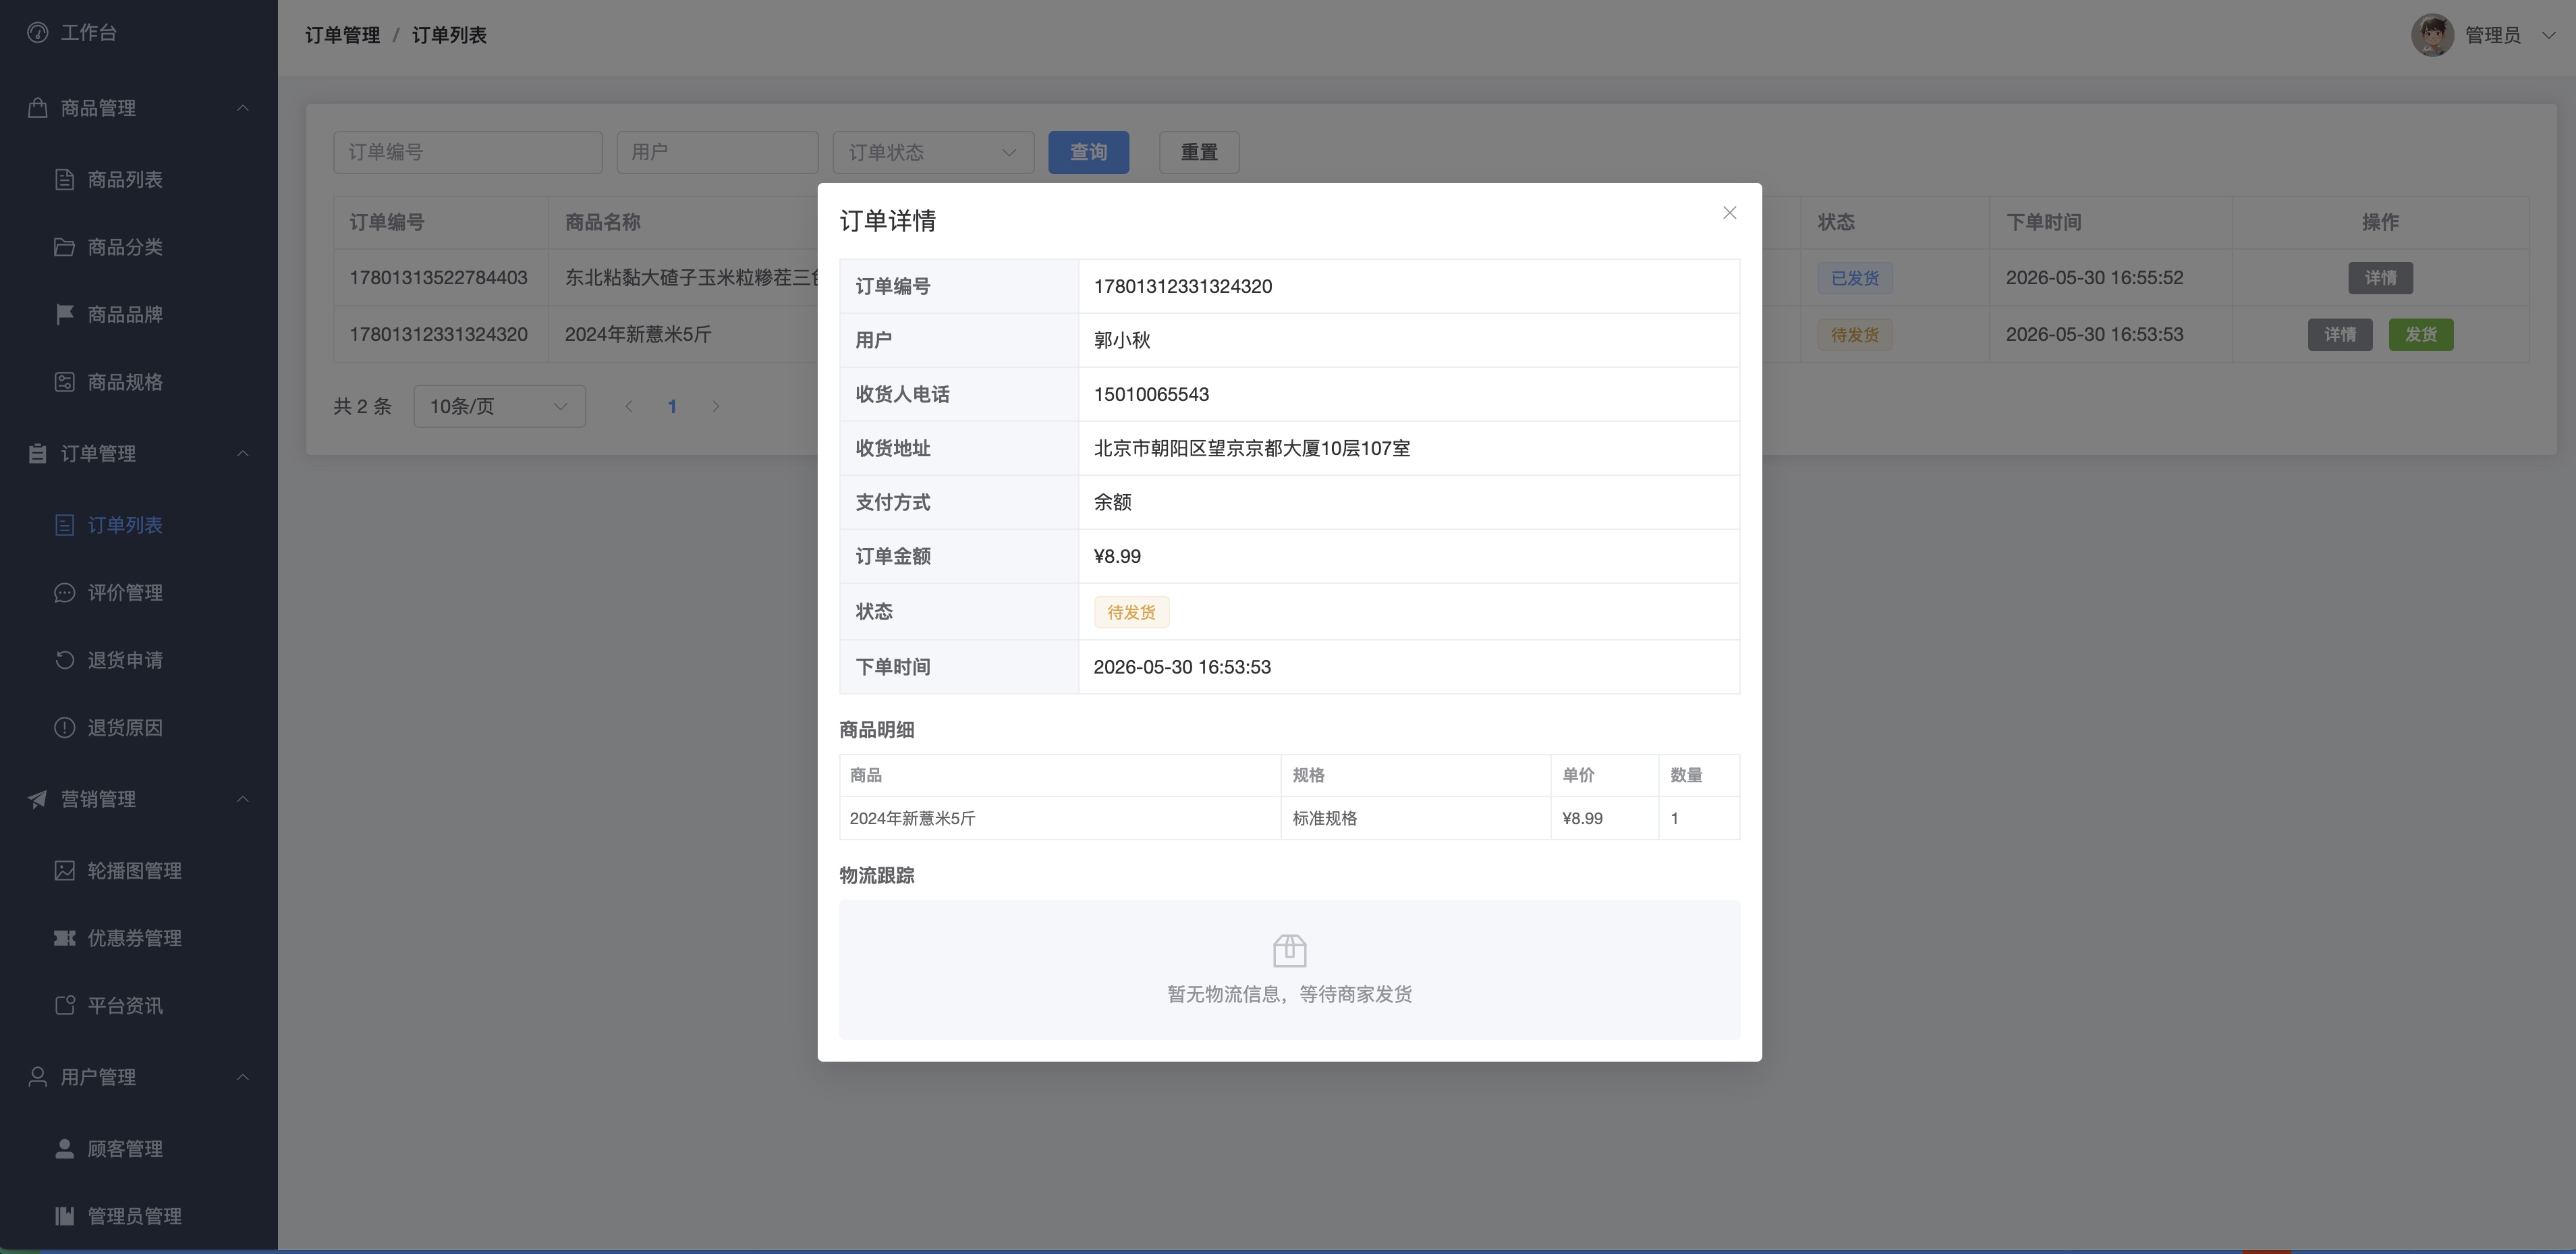This screenshot has width=2576, height=1254.
Task: Collapse the 订单管理 menu chevron
Action: [243, 454]
